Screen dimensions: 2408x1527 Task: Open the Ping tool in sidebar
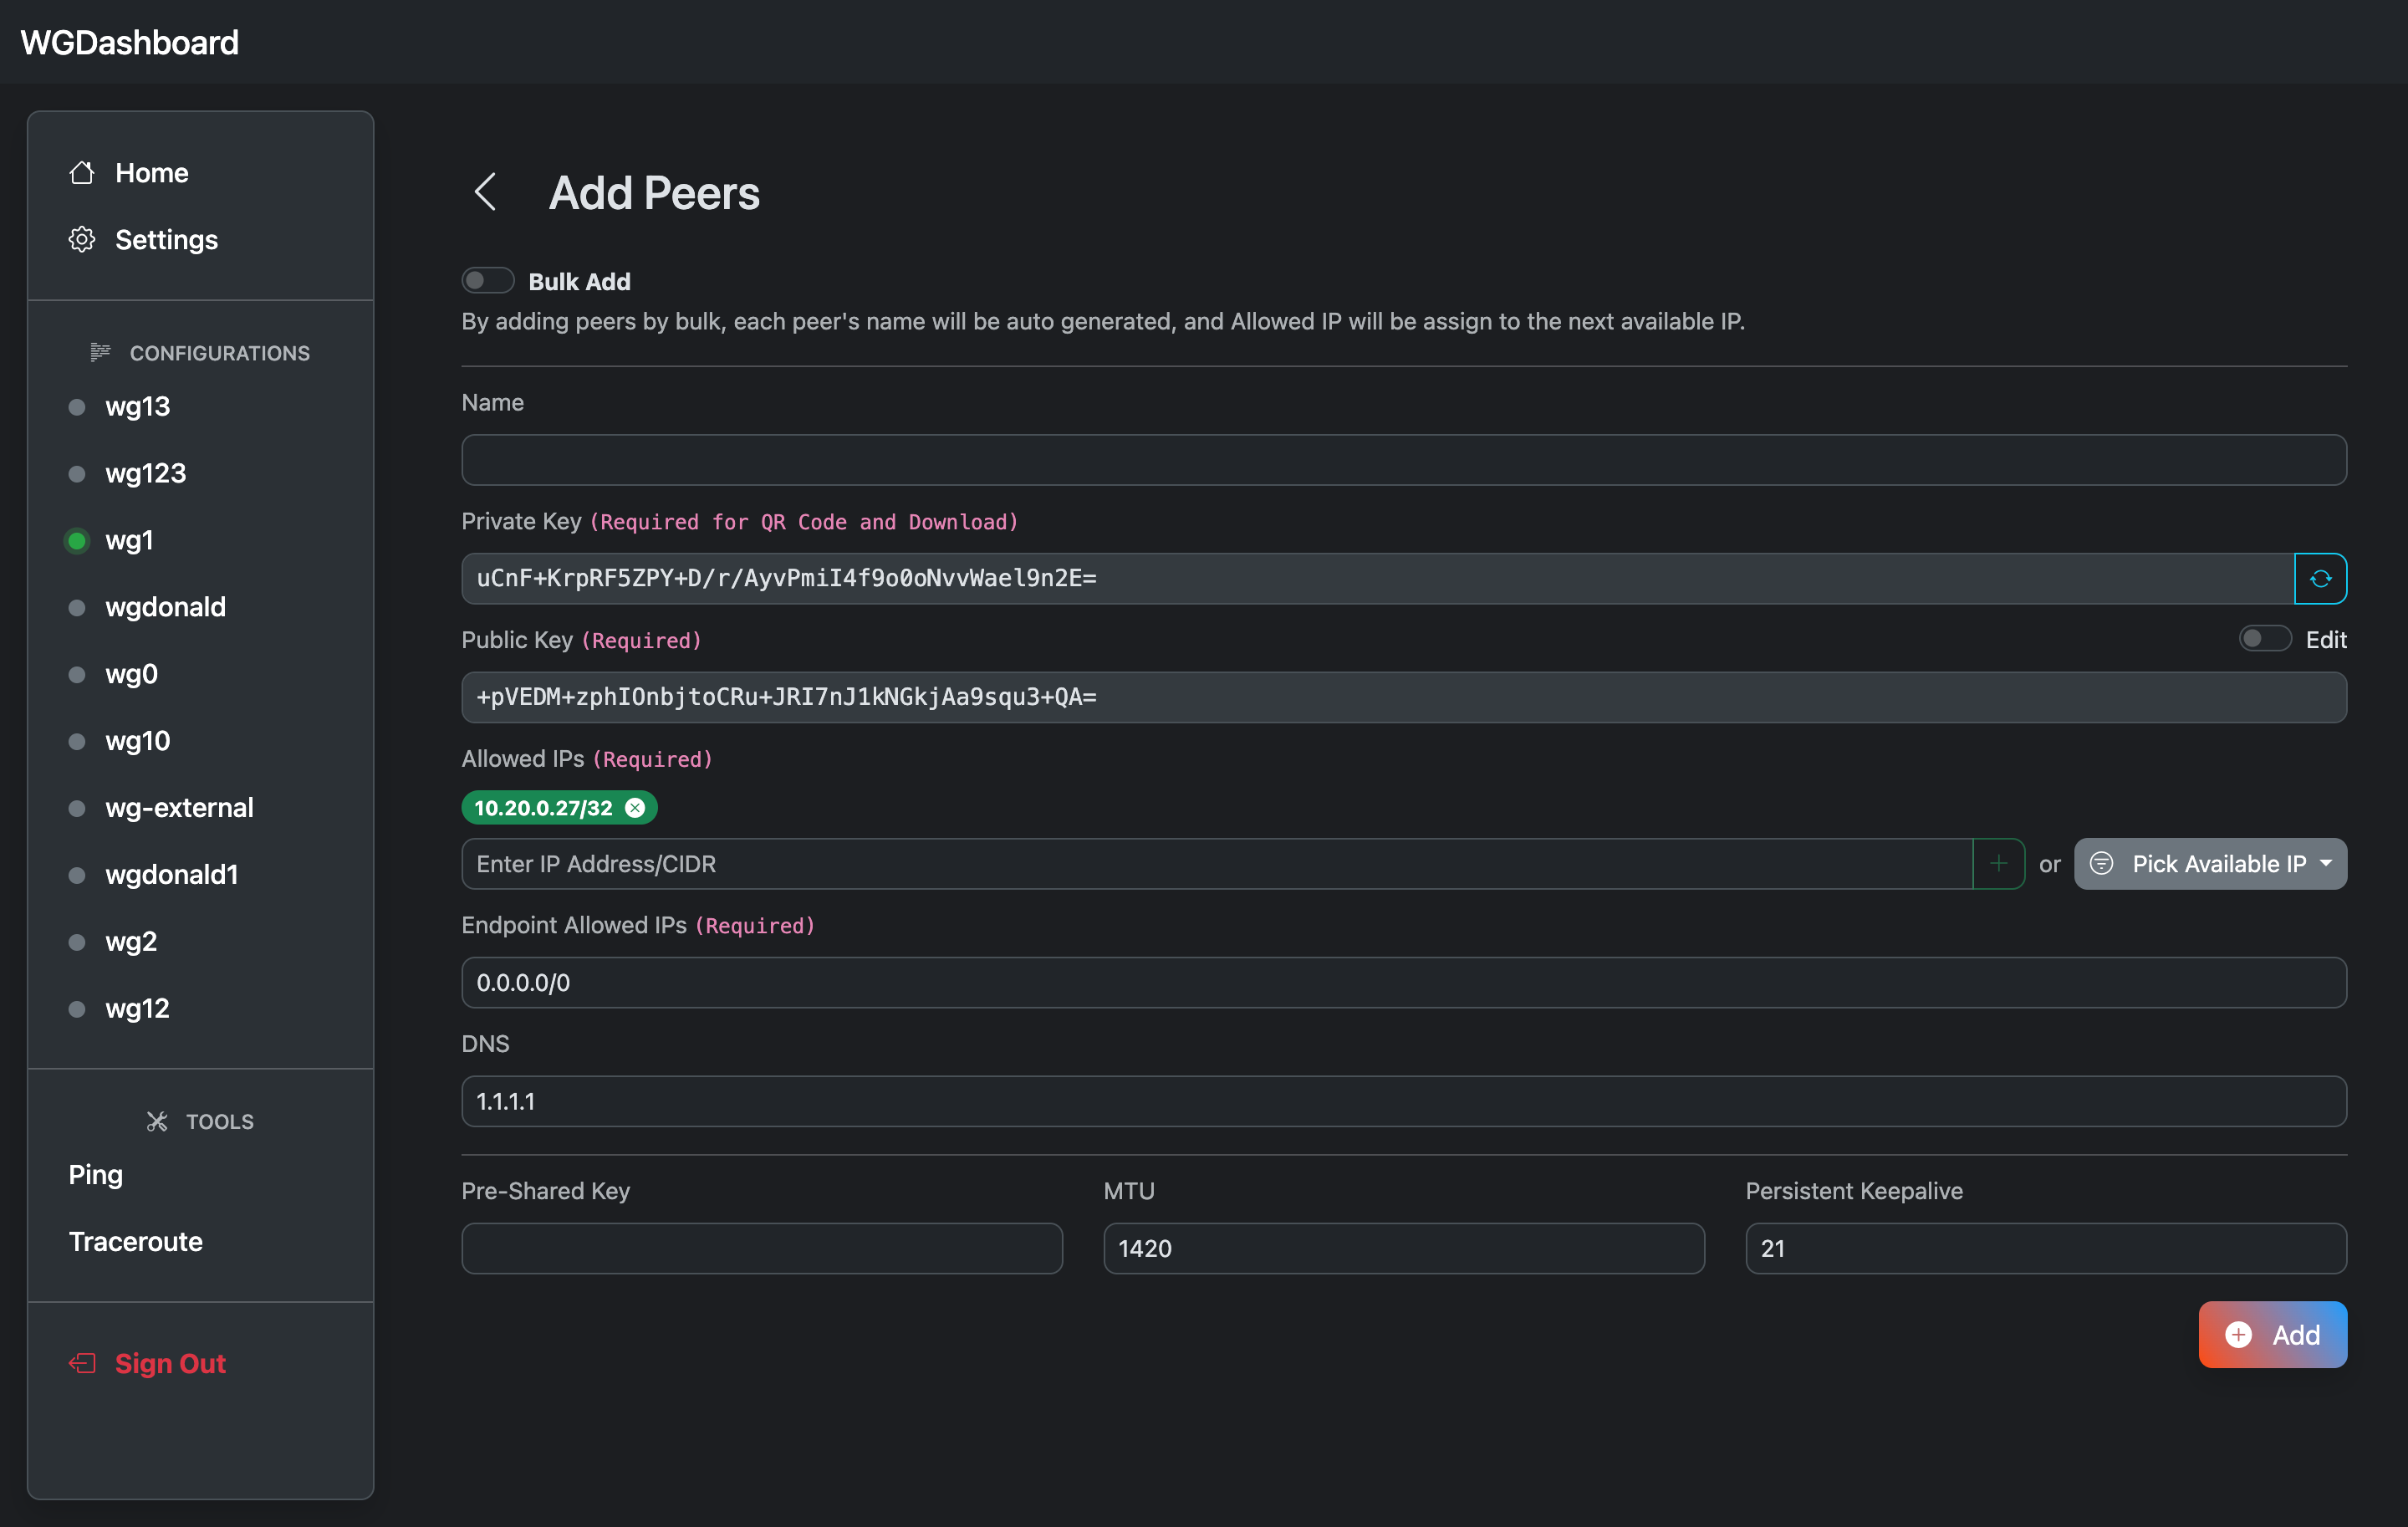click(x=93, y=1174)
